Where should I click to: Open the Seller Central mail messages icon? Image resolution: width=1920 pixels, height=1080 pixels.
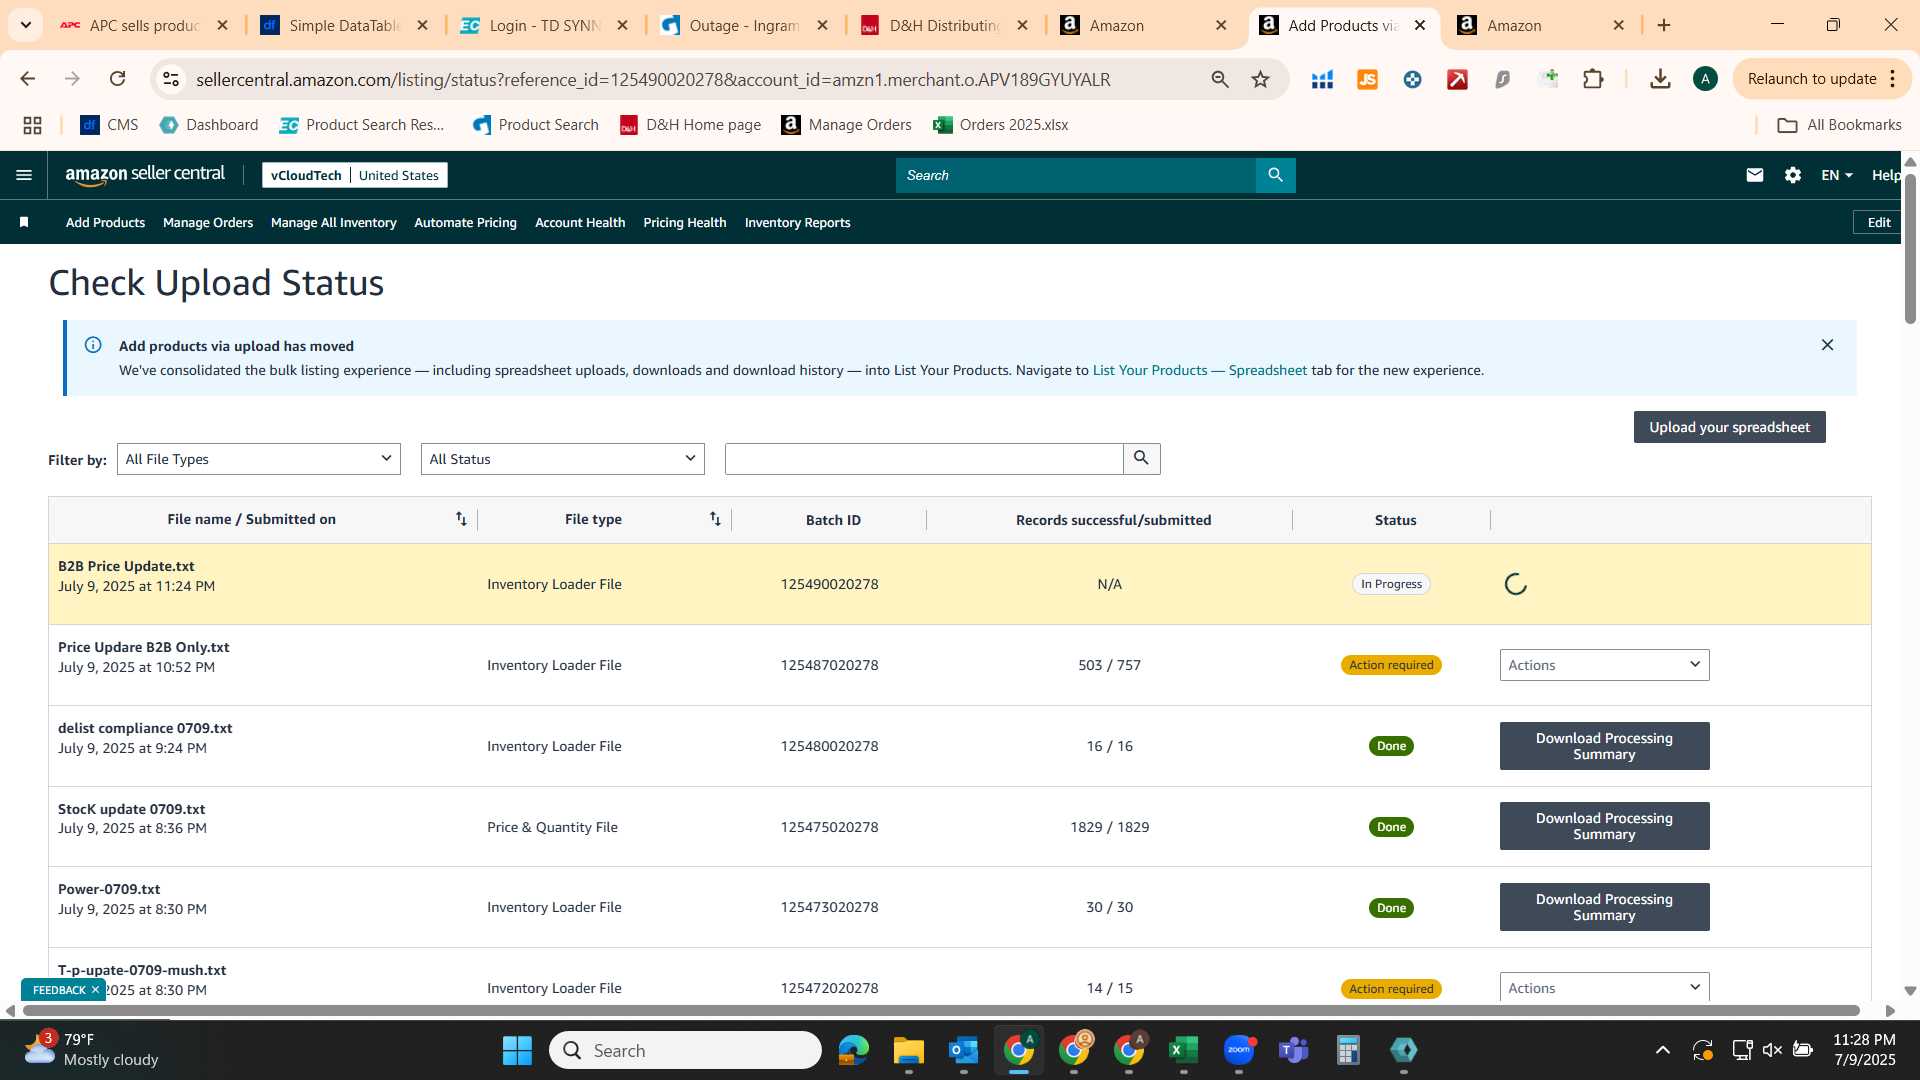click(1754, 175)
